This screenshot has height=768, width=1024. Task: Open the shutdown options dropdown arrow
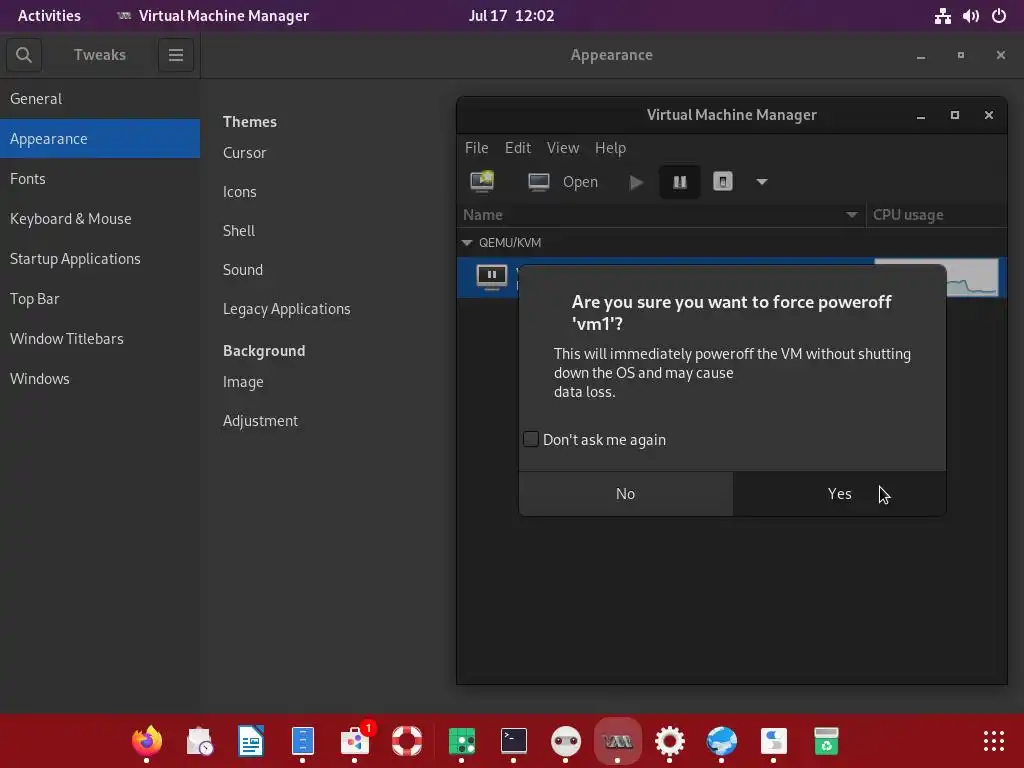pos(761,182)
